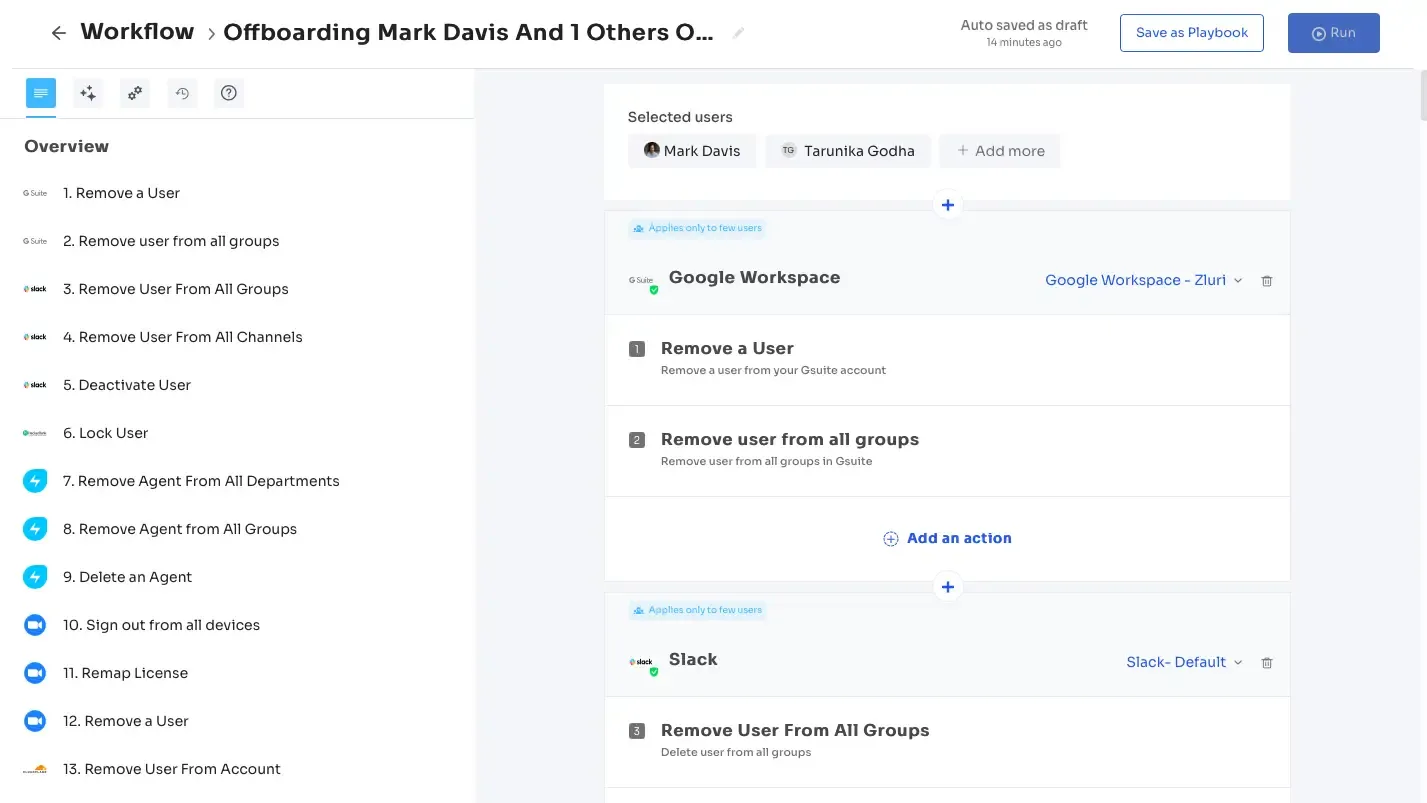Click Slack icon beside 4. Remove User From All Channels
The height and width of the screenshot is (803, 1427).
pos(35,337)
